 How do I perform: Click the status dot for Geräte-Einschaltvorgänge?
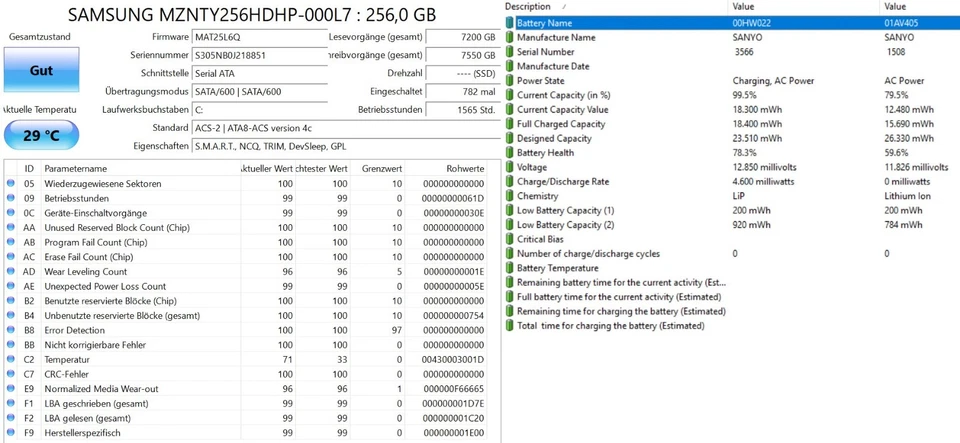[x=10, y=213]
